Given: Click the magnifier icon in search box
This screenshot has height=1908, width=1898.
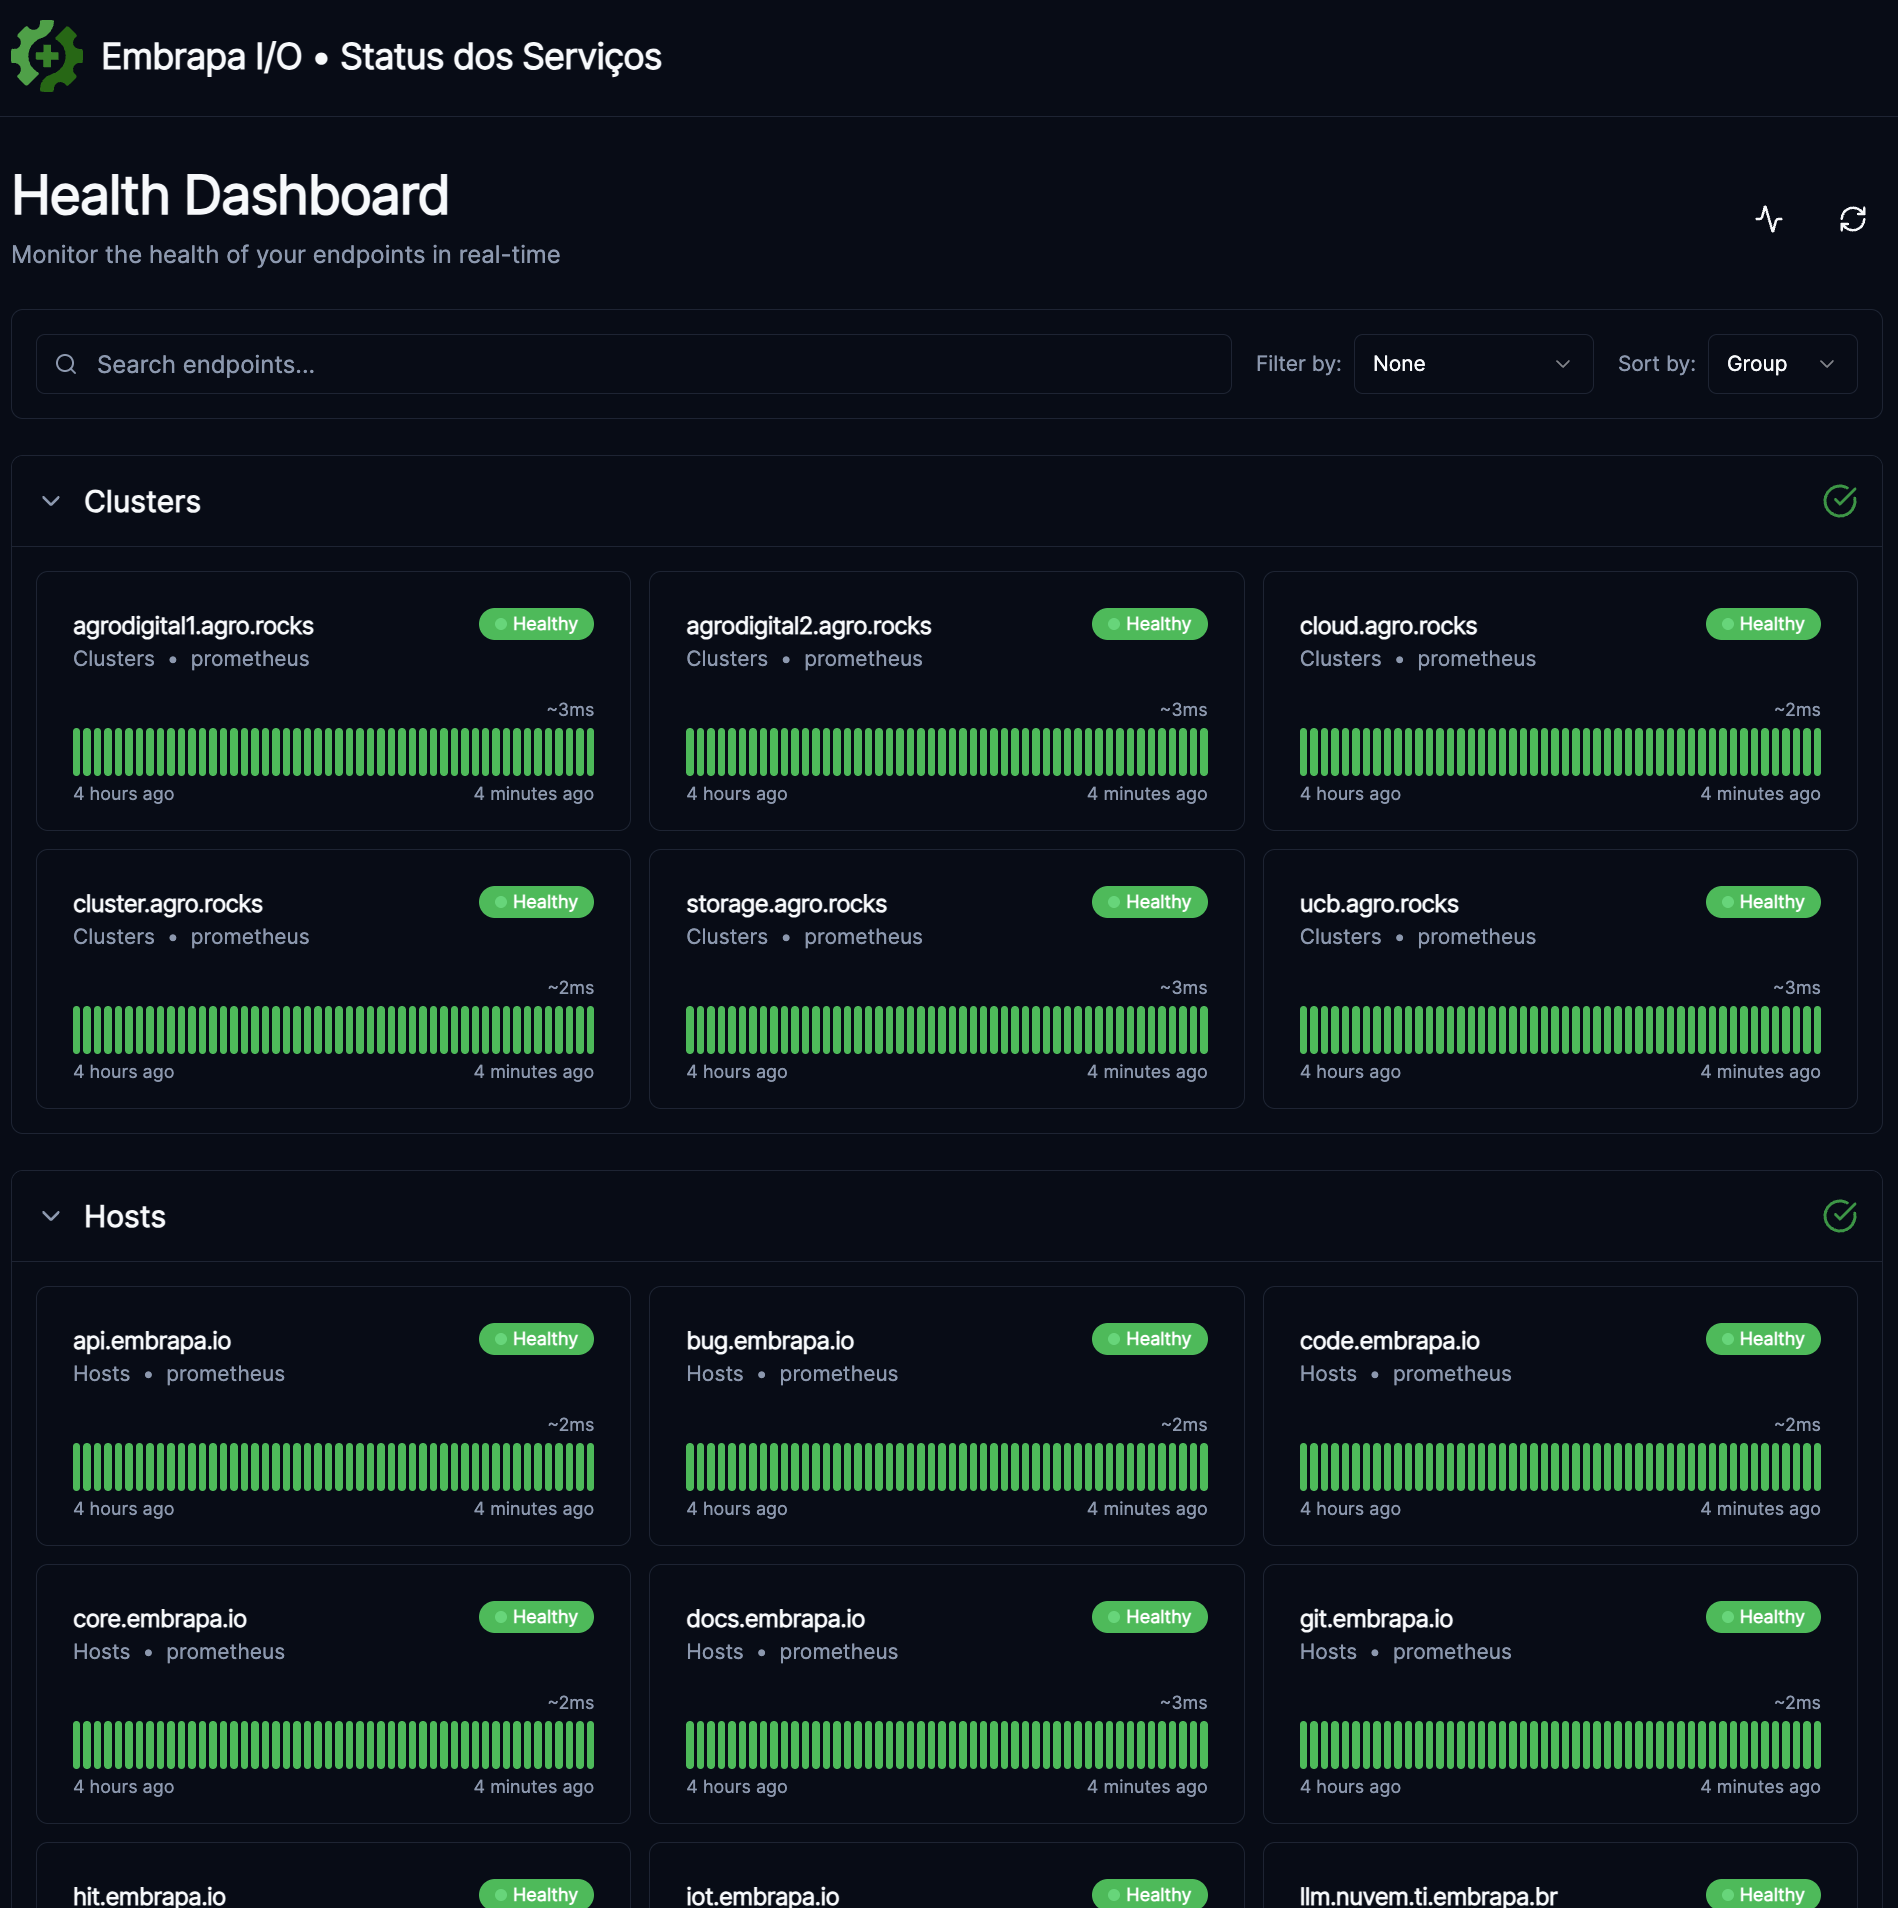Looking at the screenshot, I should pyautogui.click(x=66, y=364).
